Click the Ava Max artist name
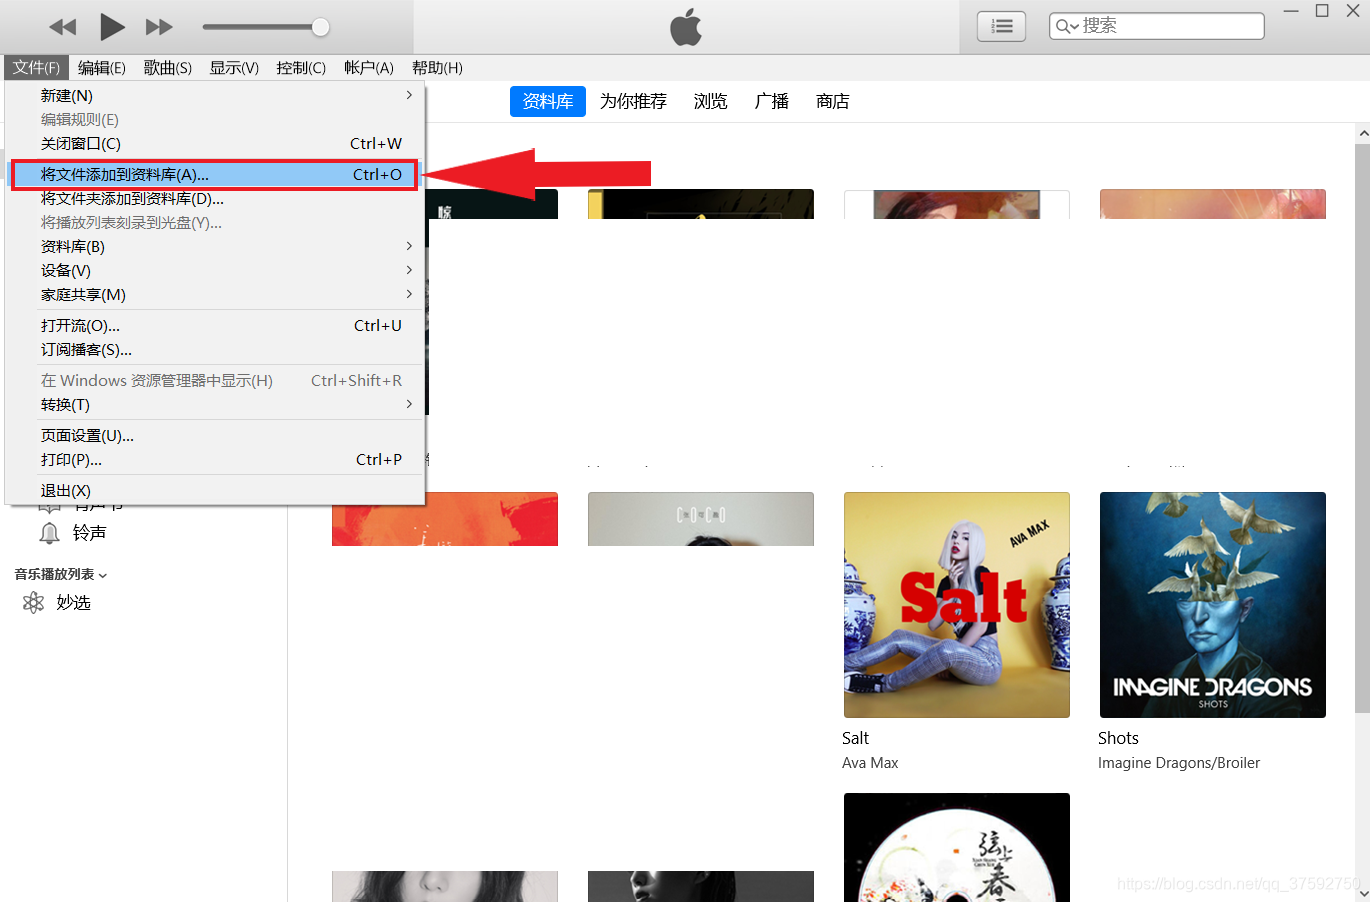Image resolution: width=1370 pixels, height=902 pixels. [x=870, y=763]
